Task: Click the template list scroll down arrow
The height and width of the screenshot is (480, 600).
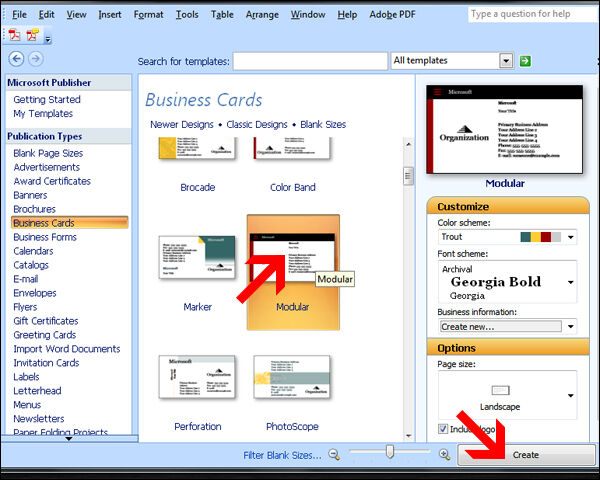Action: pos(409,436)
